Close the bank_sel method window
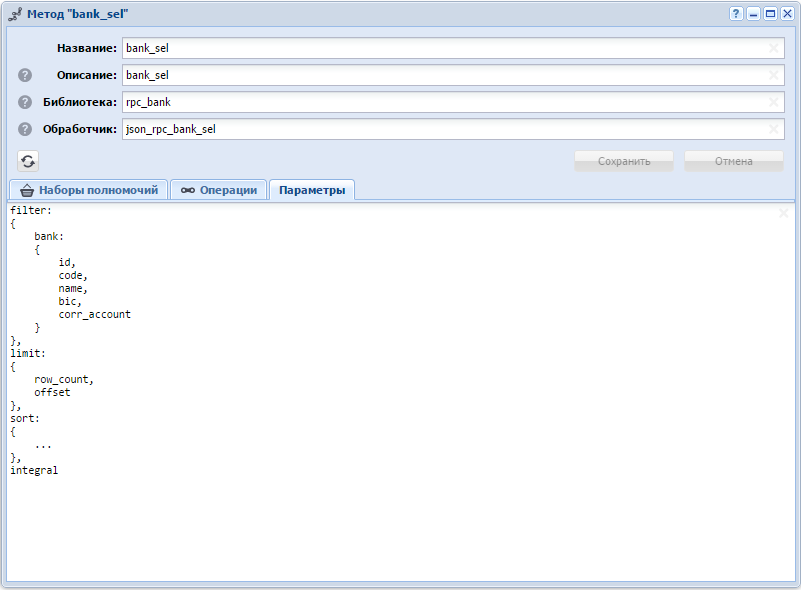 787,14
